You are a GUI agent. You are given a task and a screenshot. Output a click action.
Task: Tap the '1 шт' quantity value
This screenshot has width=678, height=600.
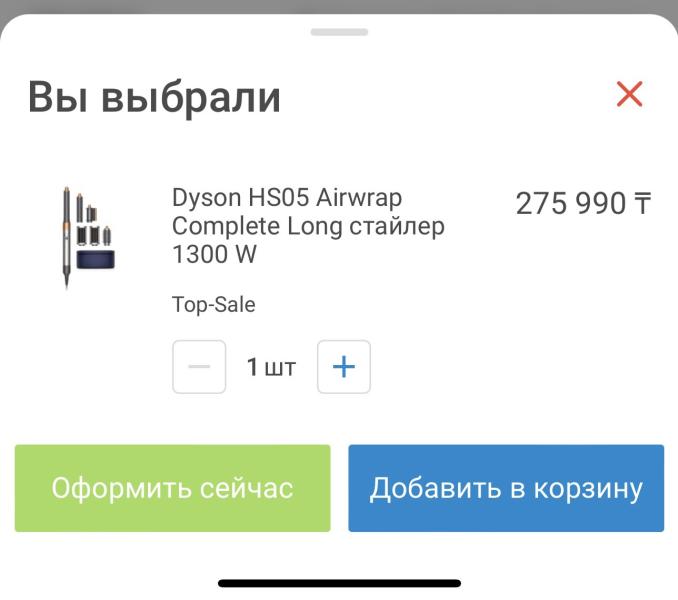[271, 367]
